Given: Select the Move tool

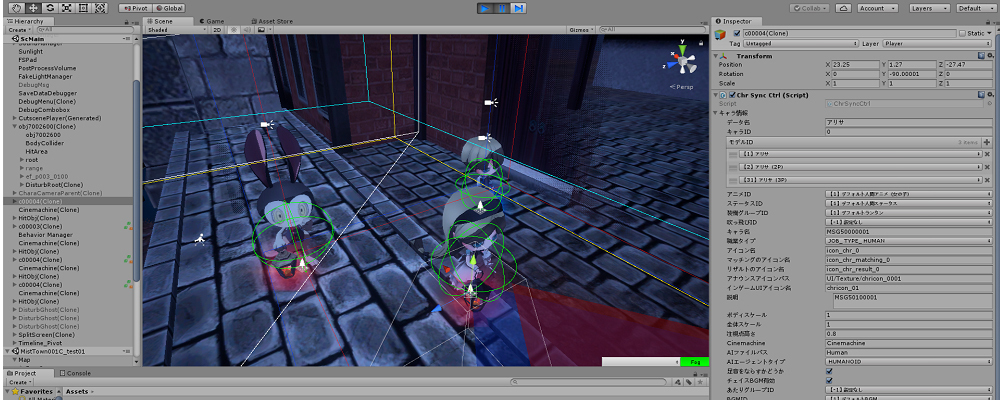Looking at the screenshot, I should (33, 8).
